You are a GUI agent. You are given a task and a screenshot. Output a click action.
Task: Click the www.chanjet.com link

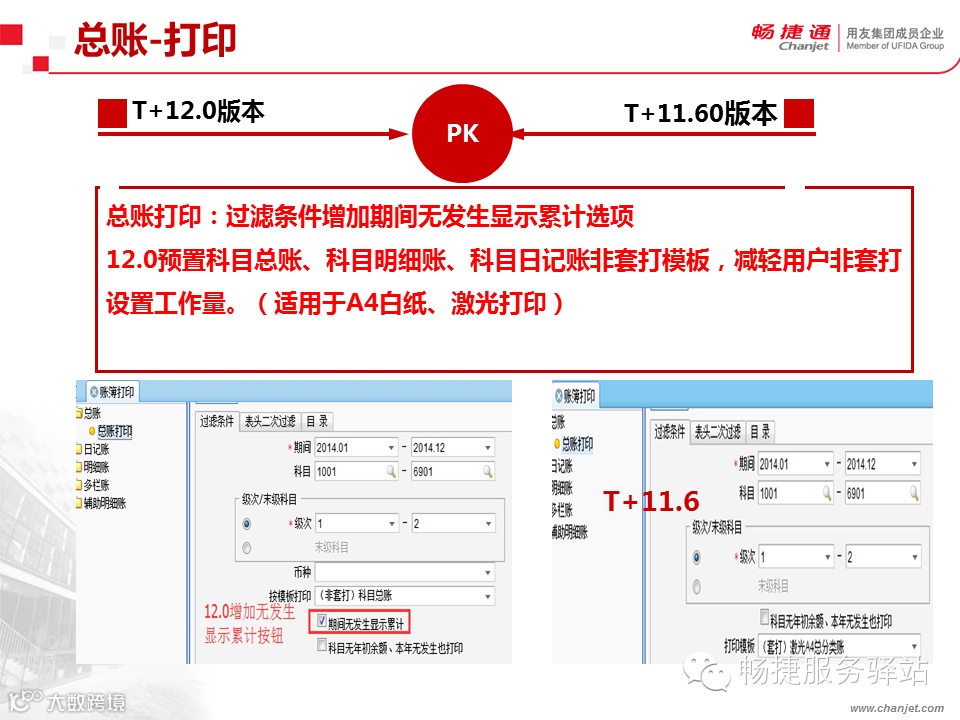pos(897,708)
